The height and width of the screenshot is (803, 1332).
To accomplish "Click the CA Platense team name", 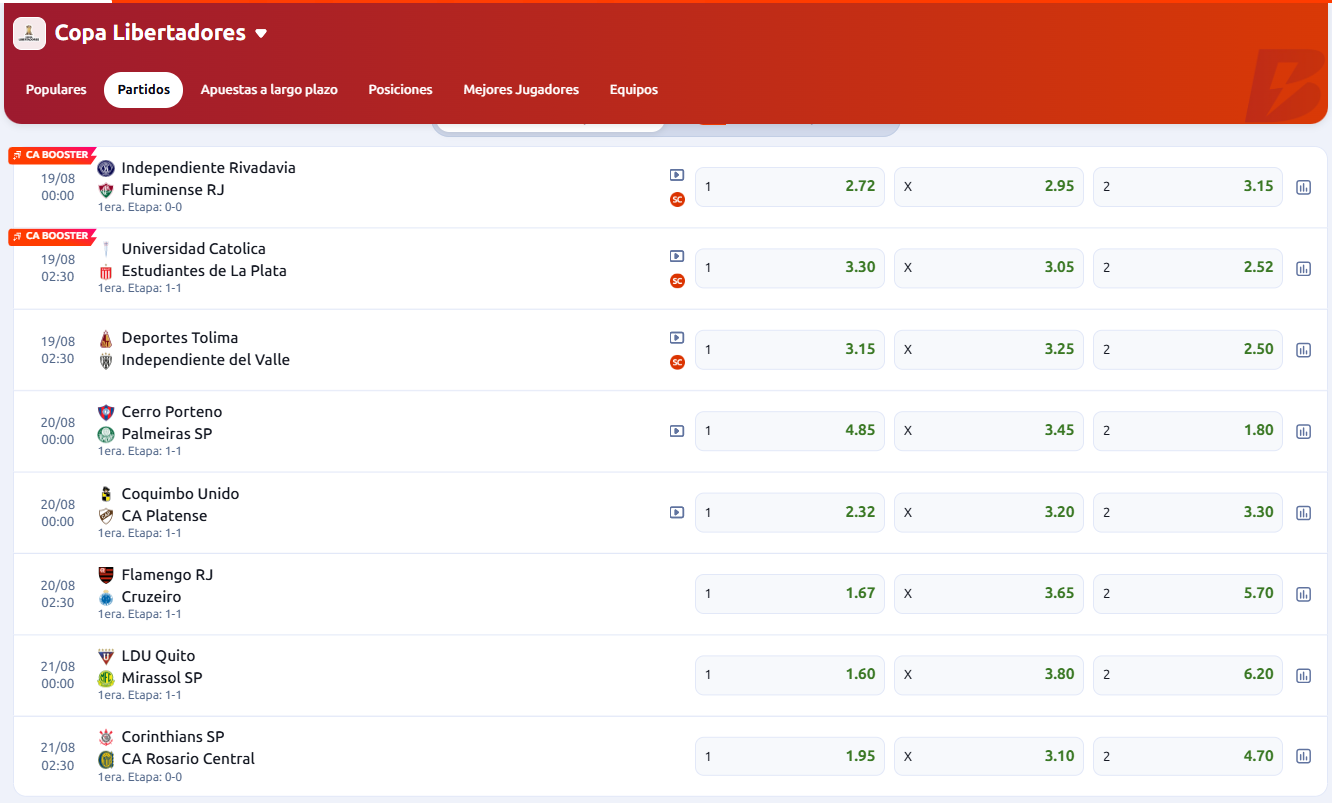I will tap(165, 516).
